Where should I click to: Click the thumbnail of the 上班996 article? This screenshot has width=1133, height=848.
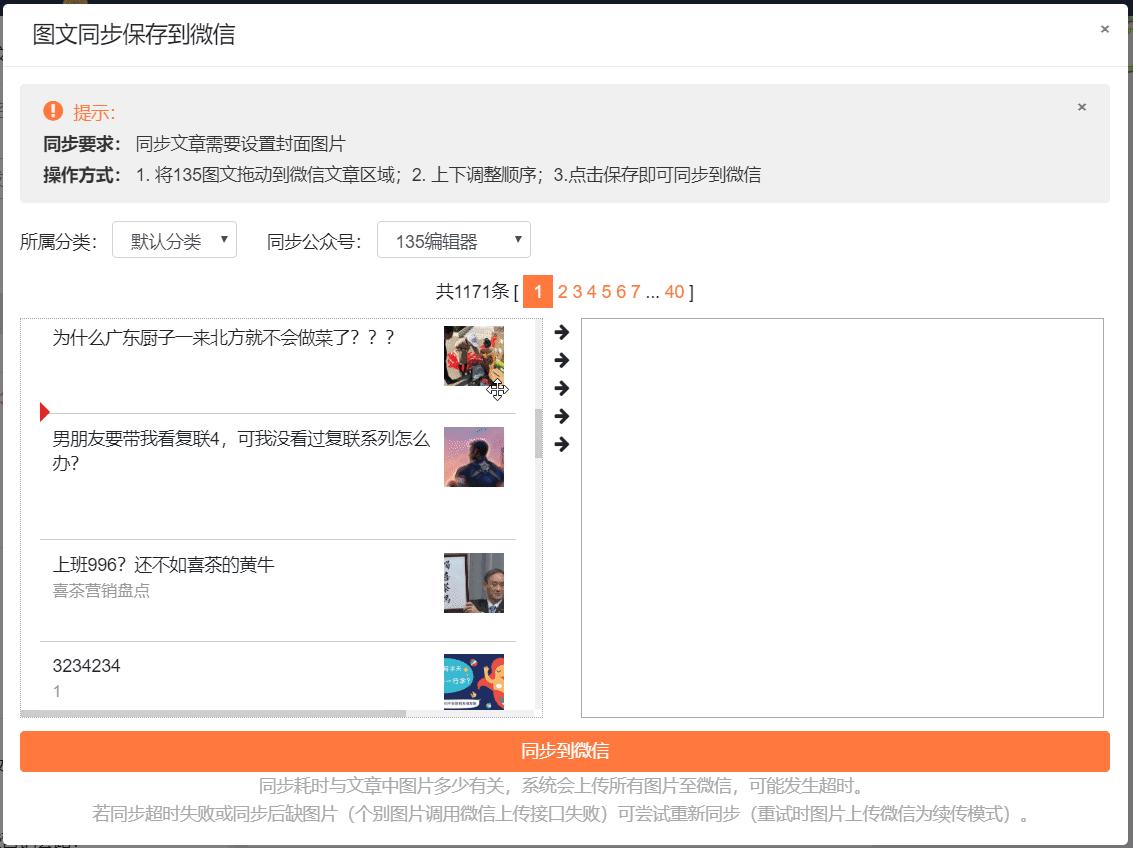(x=474, y=583)
